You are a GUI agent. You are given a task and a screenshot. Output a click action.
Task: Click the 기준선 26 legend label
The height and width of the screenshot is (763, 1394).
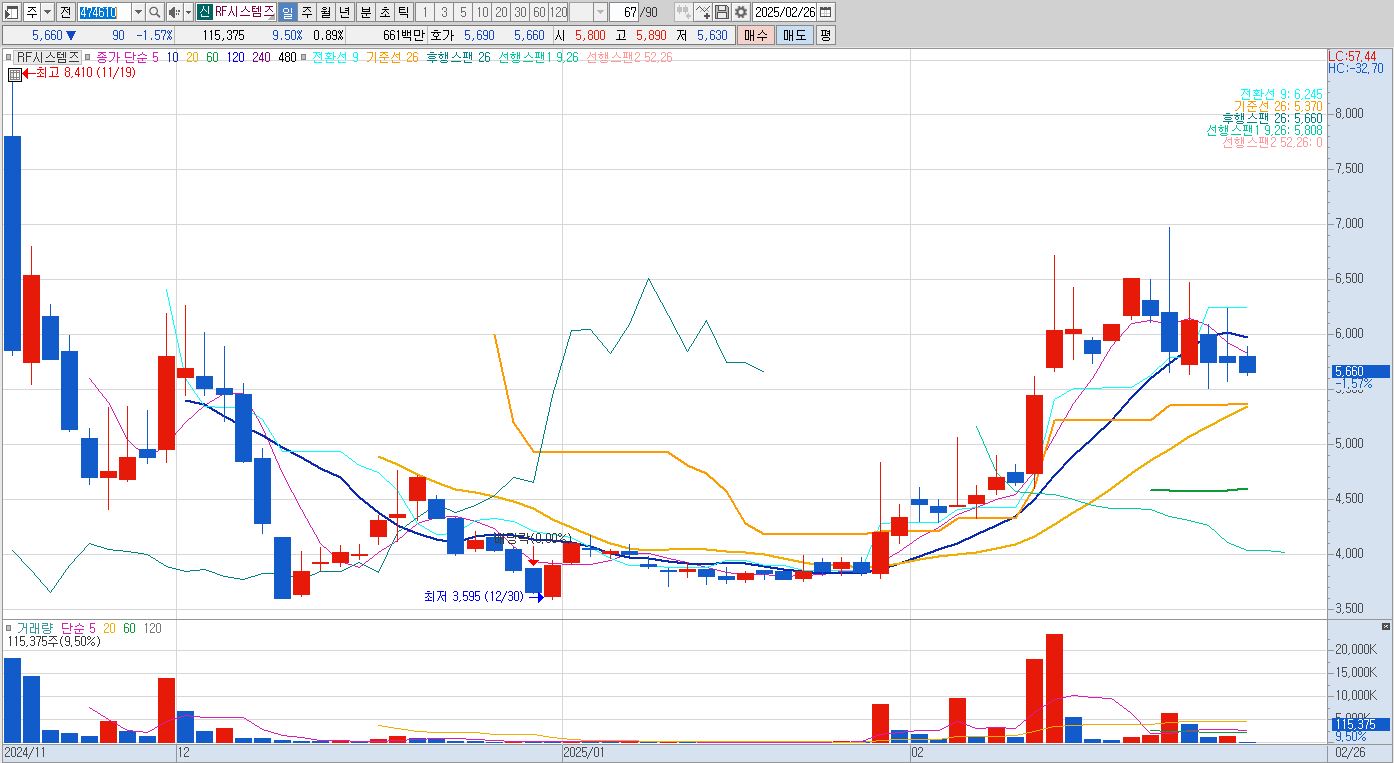pyautogui.click(x=391, y=57)
